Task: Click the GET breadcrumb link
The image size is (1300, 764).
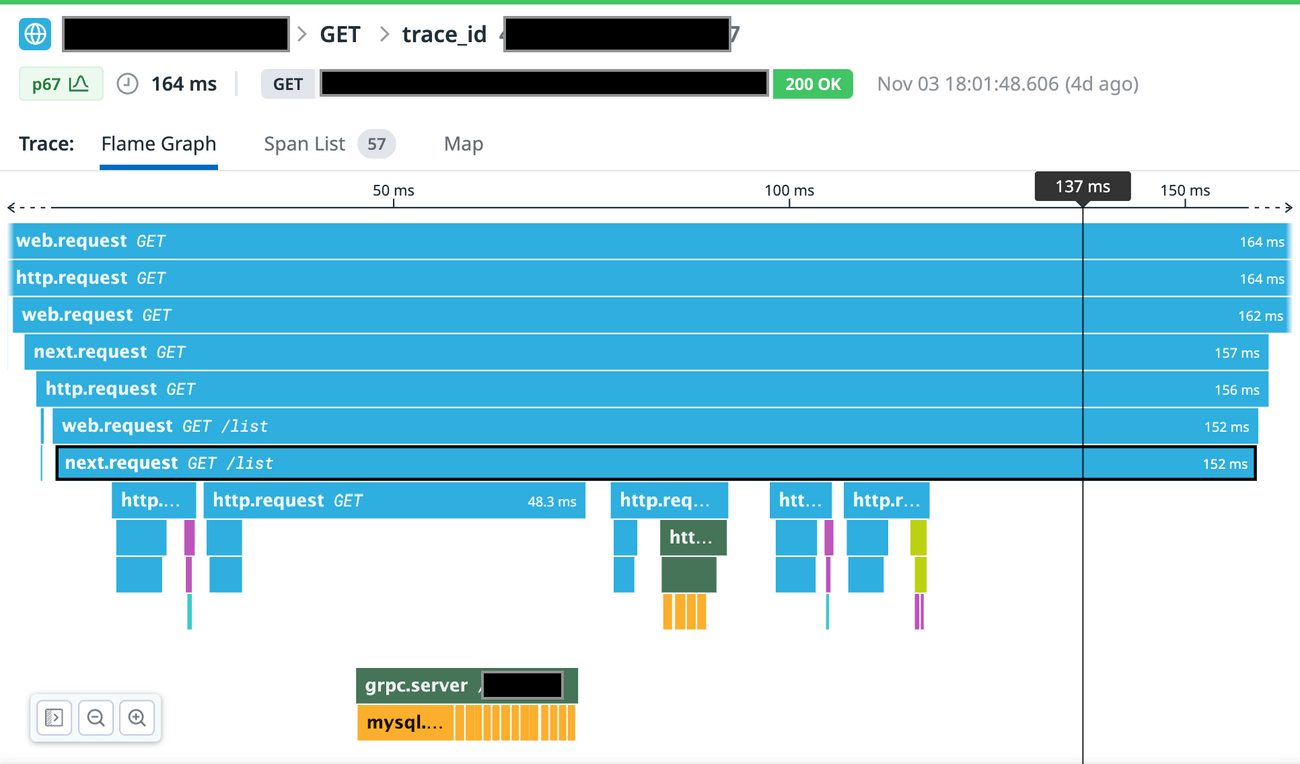Action: pyautogui.click(x=339, y=34)
